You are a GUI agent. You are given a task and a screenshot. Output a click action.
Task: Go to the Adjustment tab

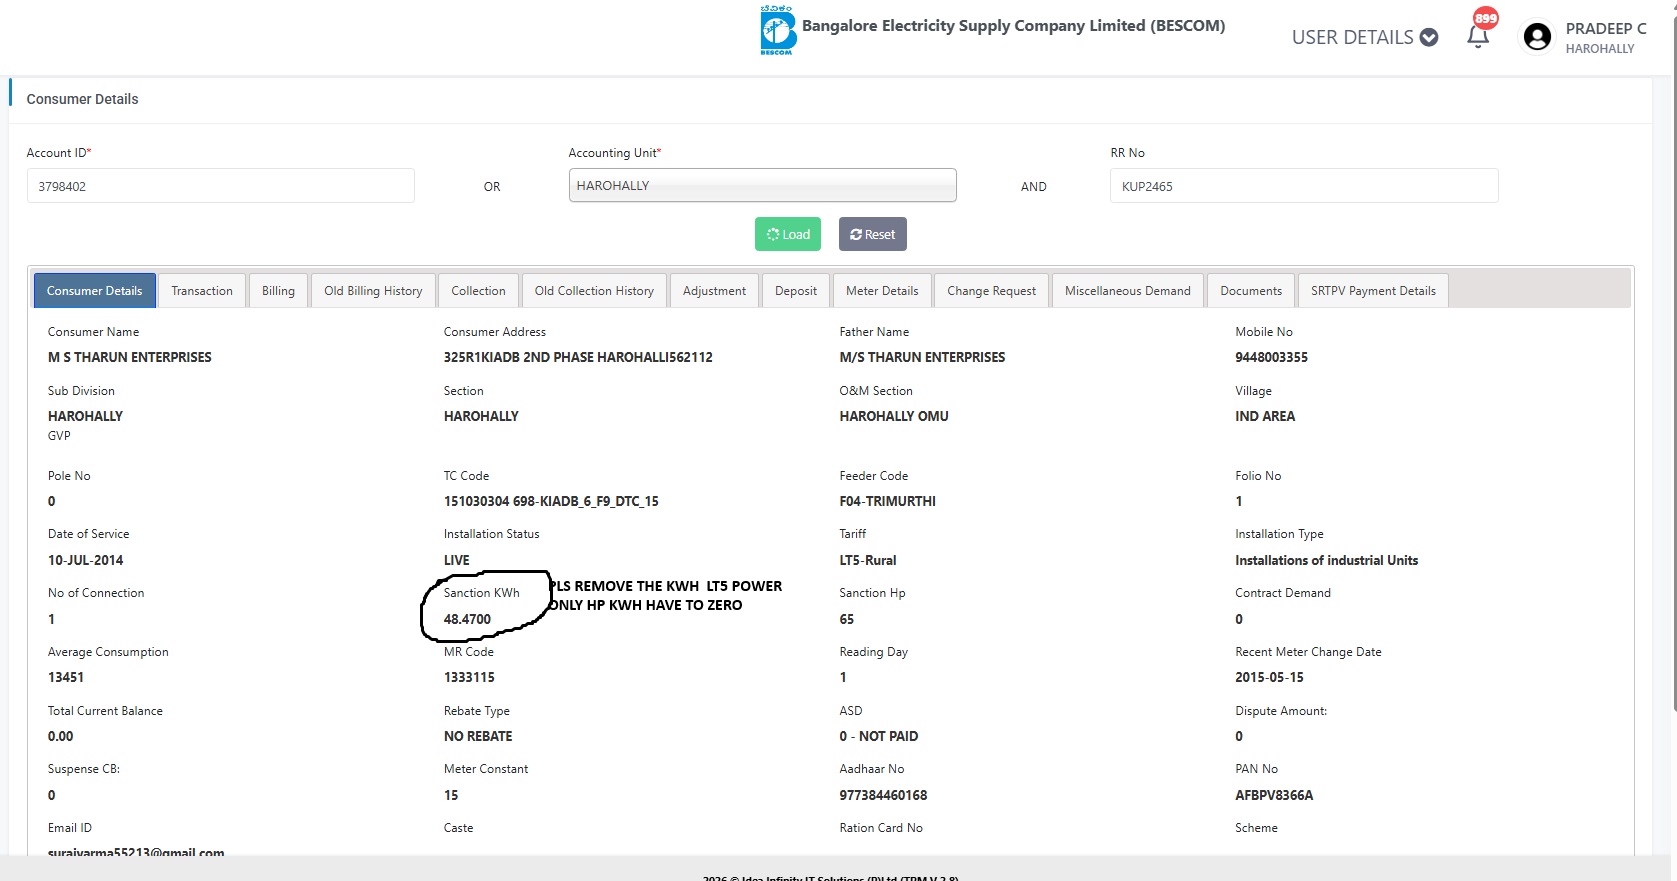coord(714,291)
